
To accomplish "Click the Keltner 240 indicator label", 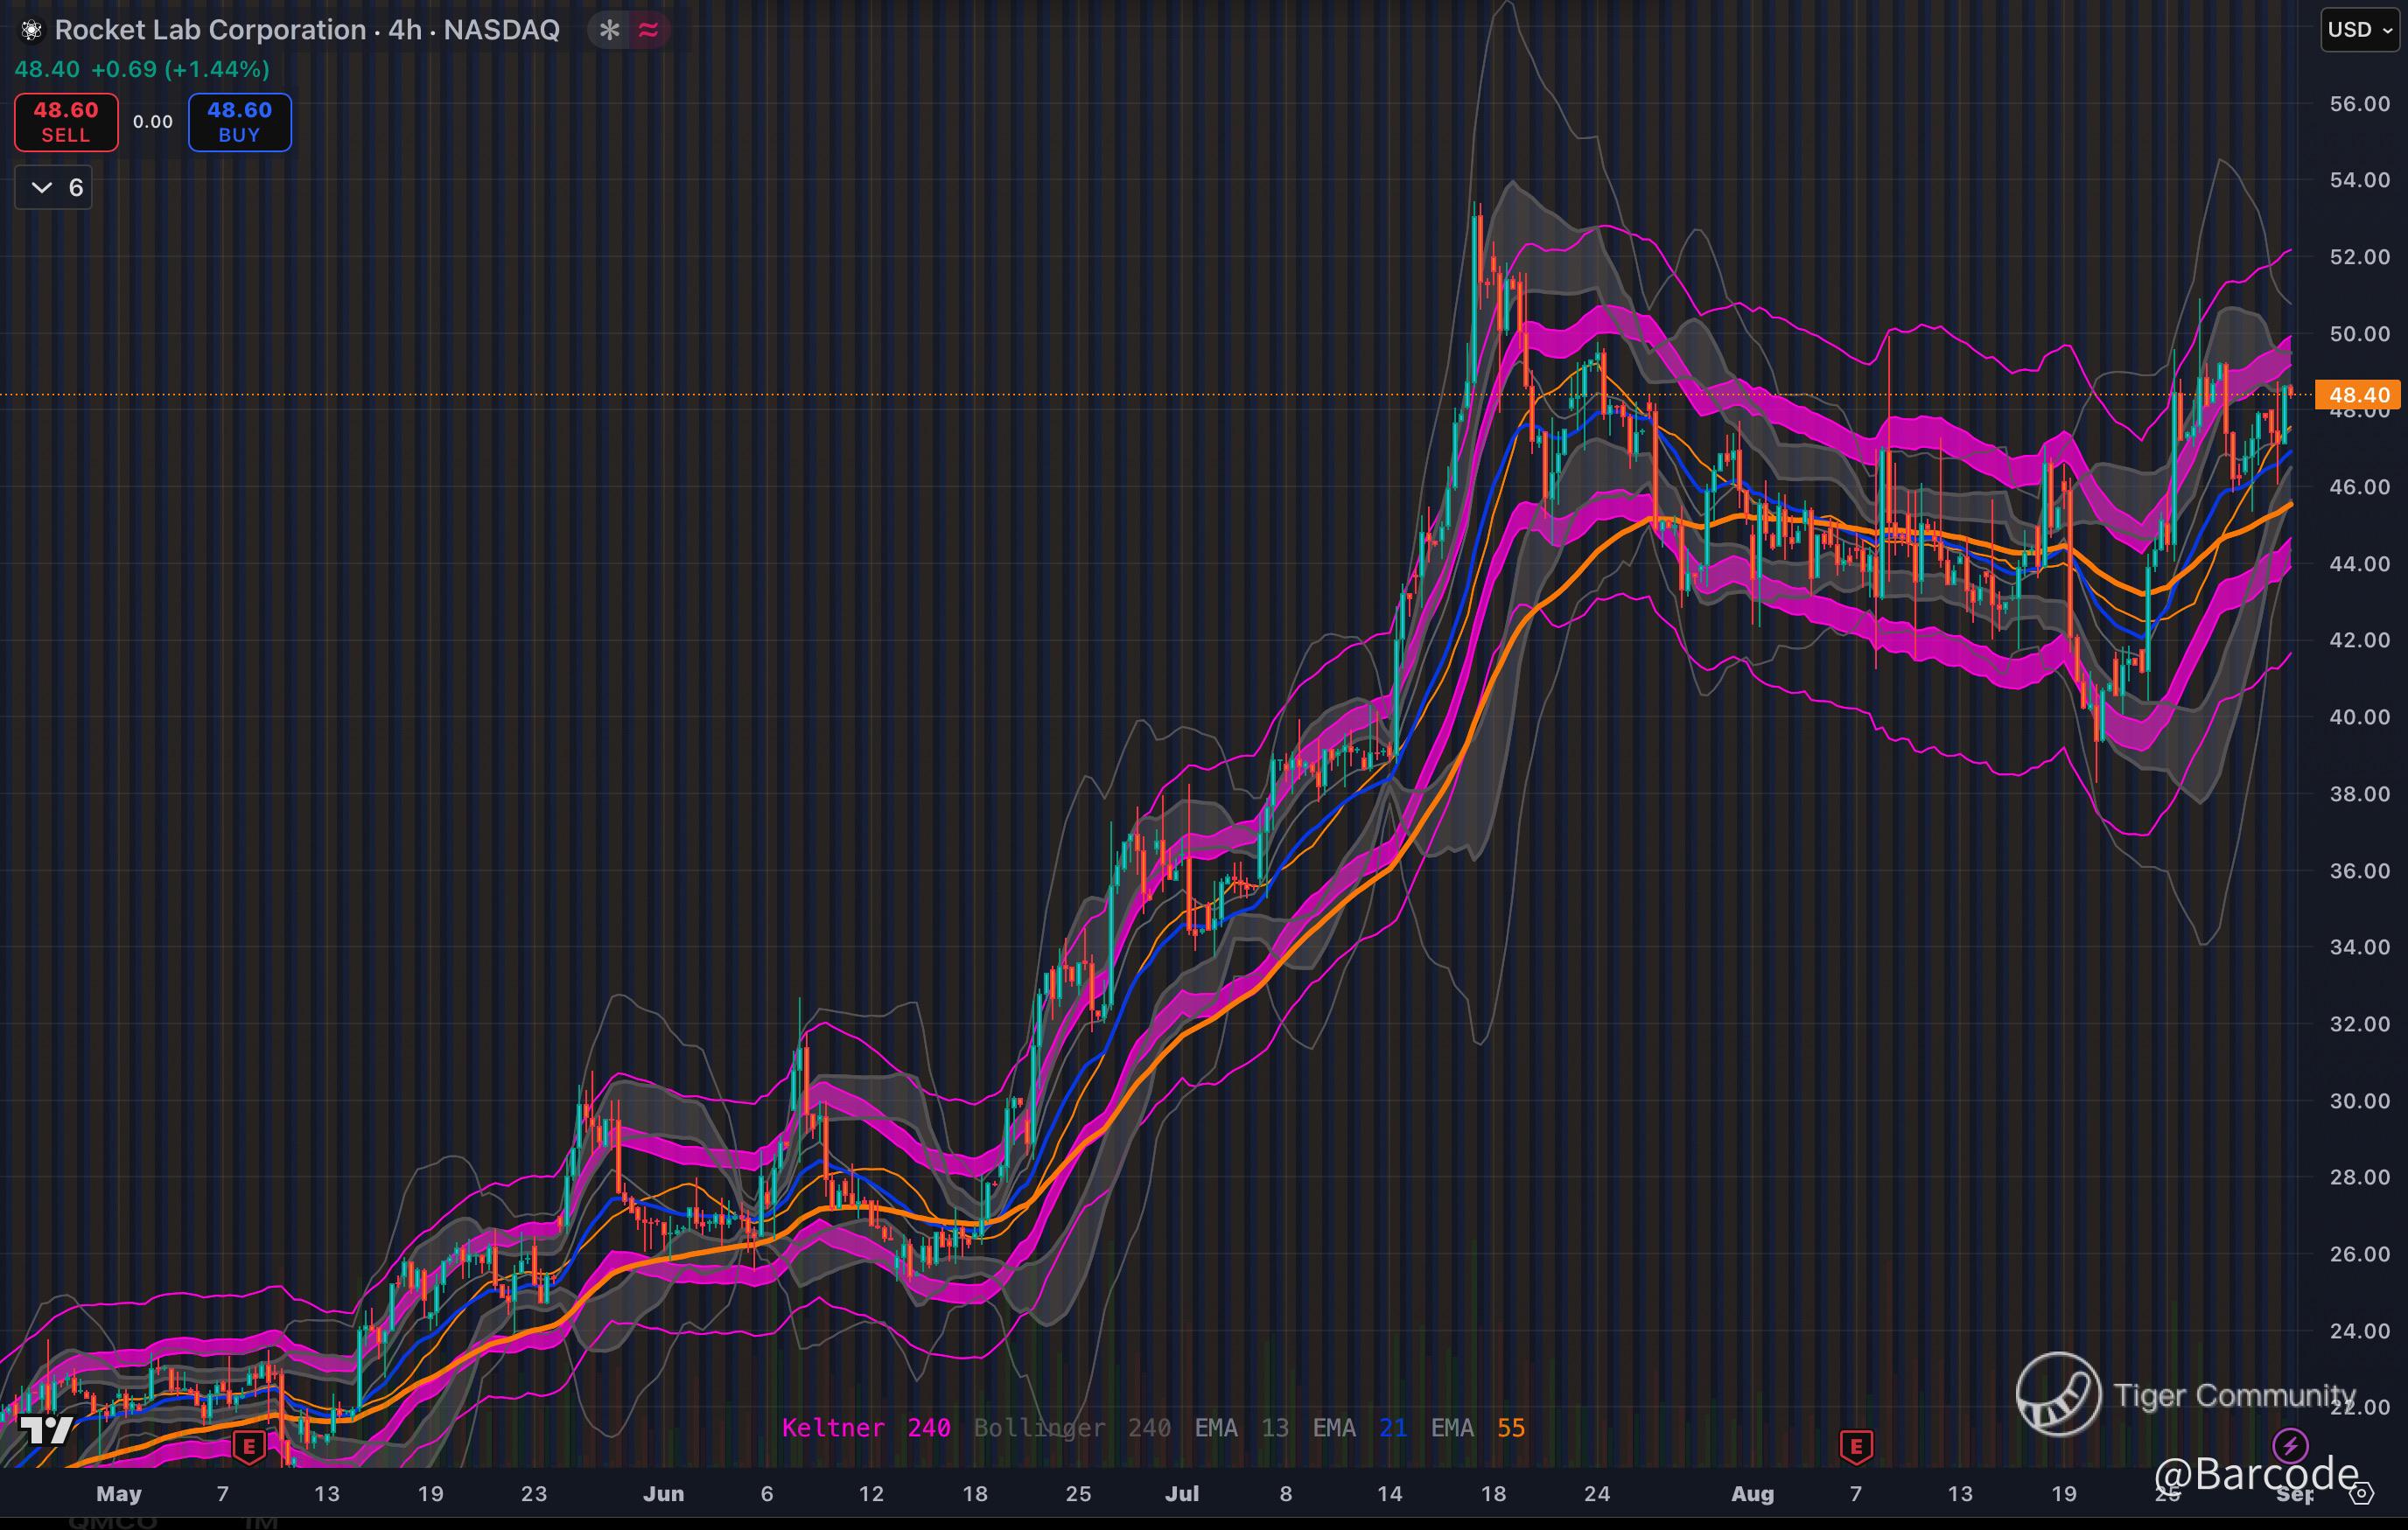I will pyautogui.click(x=865, y=1428).
